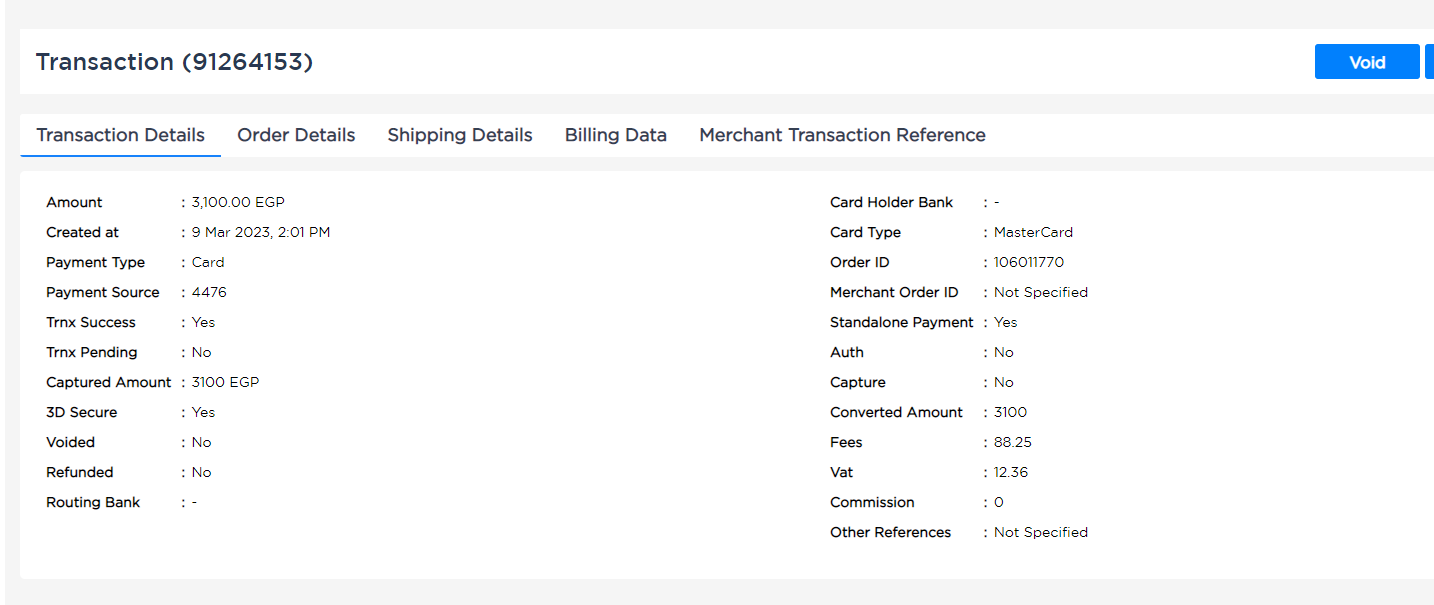Click Card Type value MasterCard
This screenshot has height=605, width=1434.
point(1033,232)
